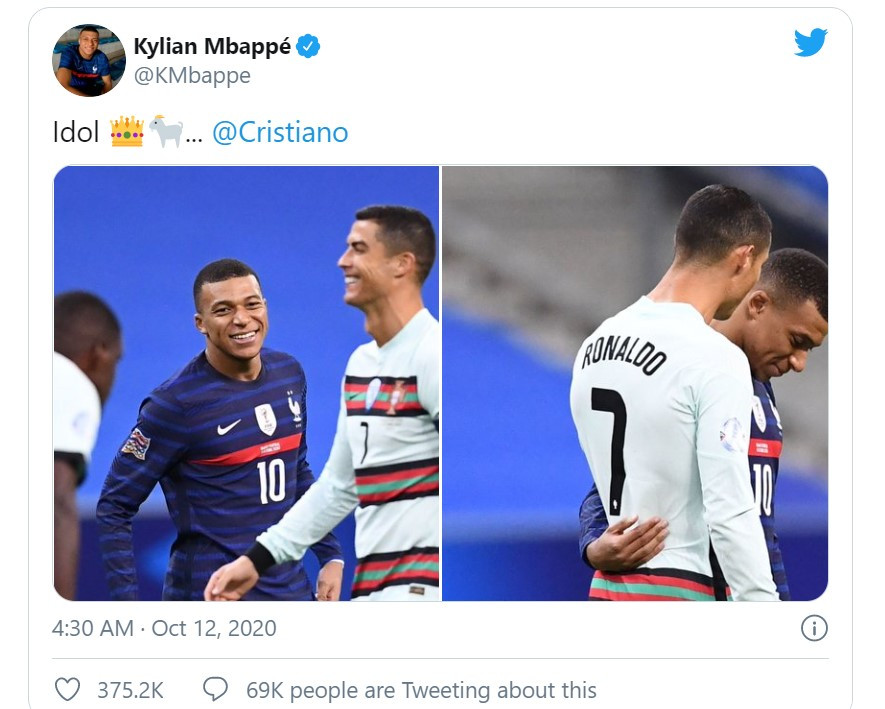Screen dimensions: 885x709
Task: Click the 375.2K likes count
Action: coord(130,690)
